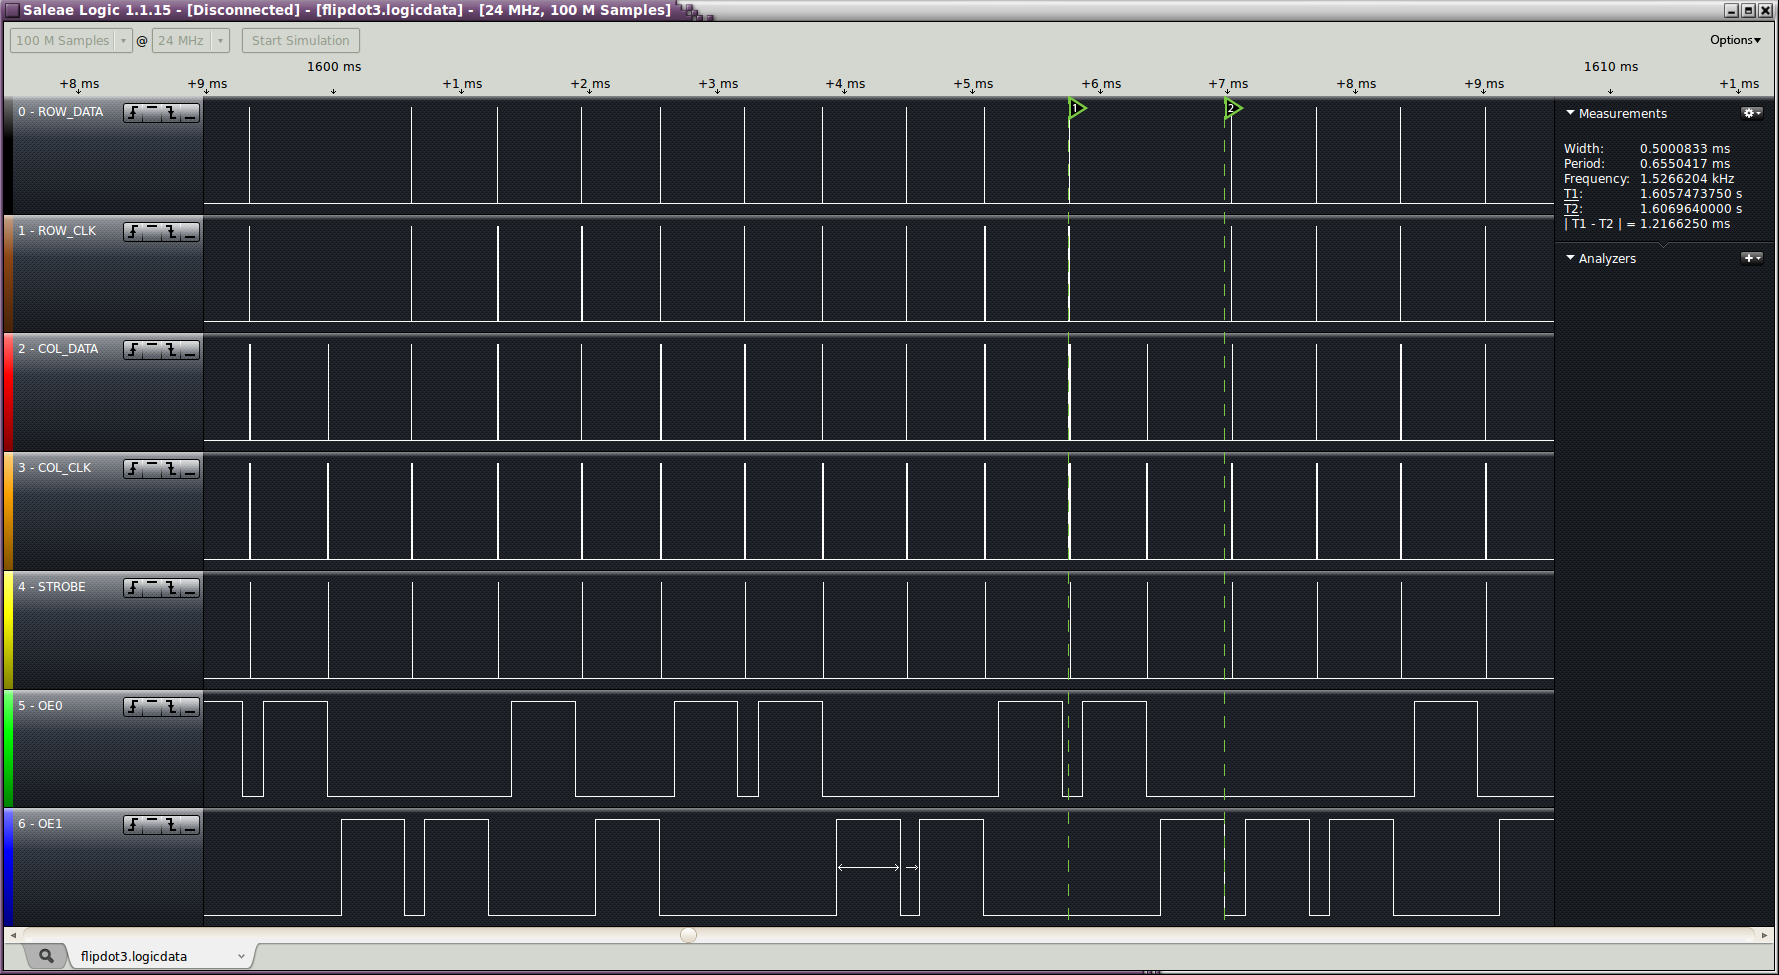Open the Options menu
Screen dimensions: 1779x975
click(x=1734, y=40)
